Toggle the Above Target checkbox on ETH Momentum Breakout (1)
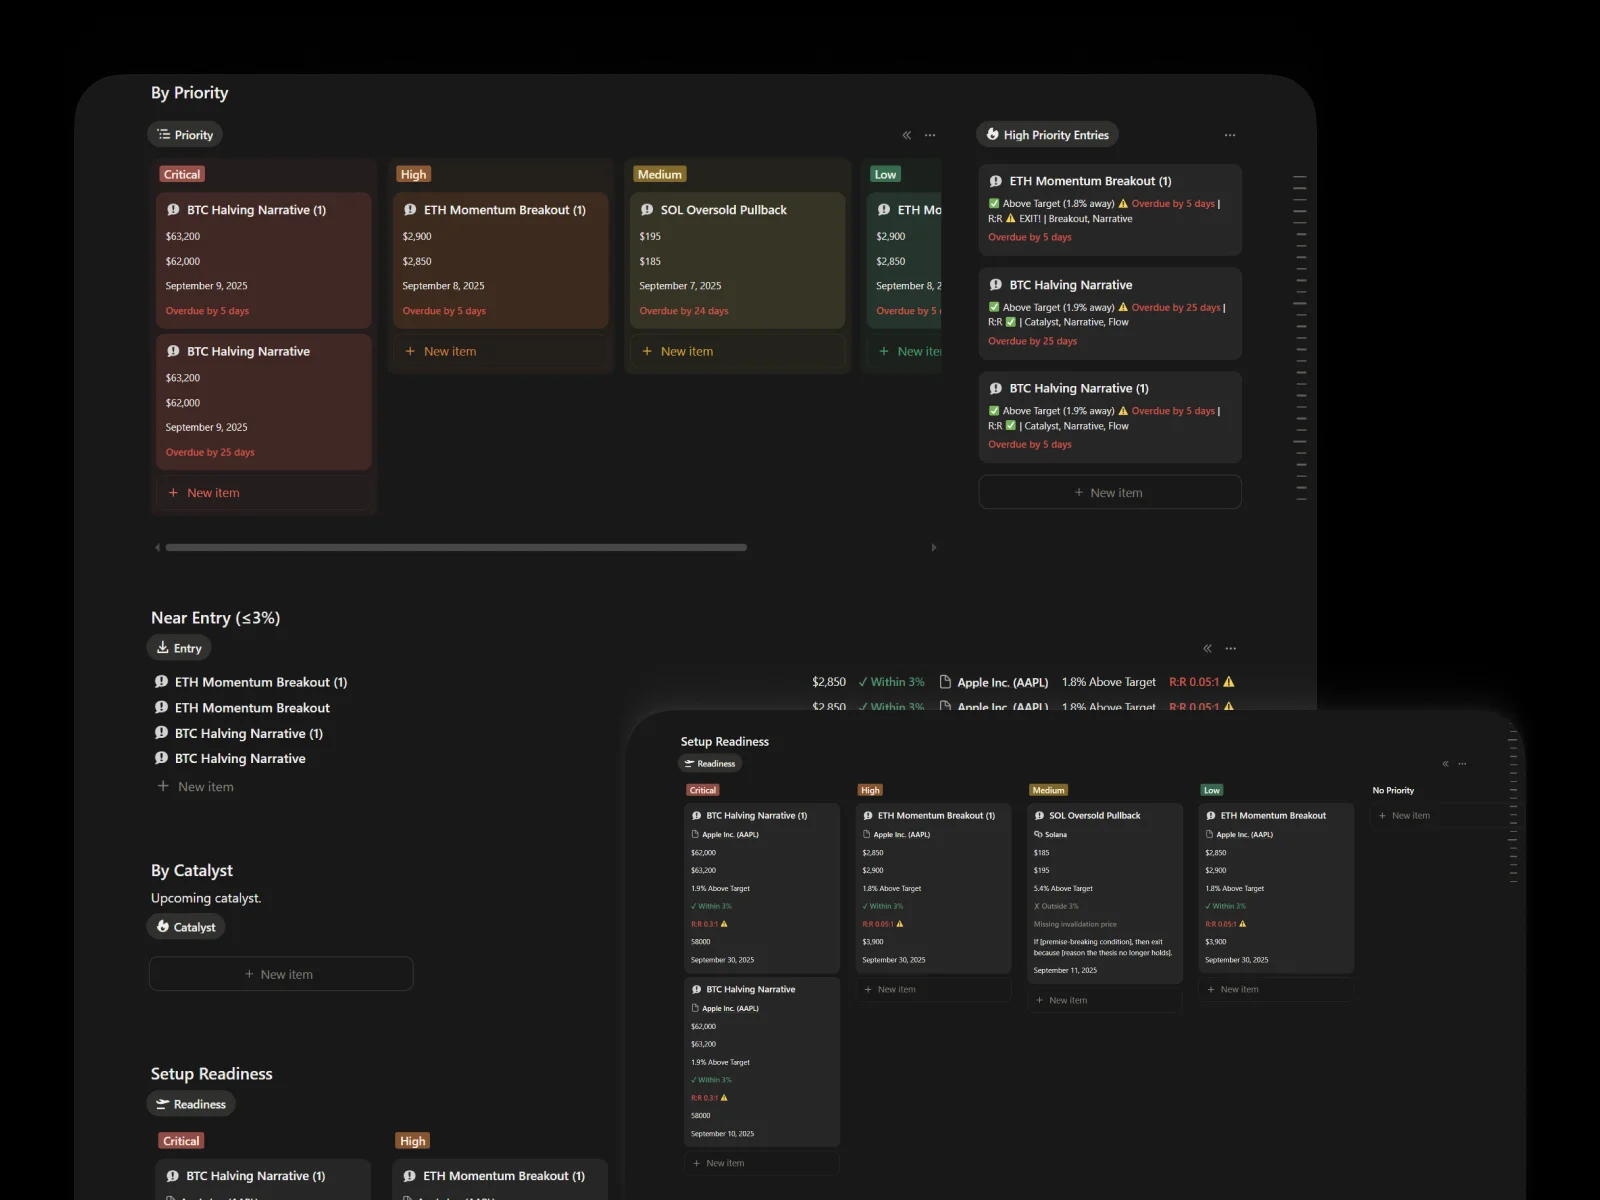 (x=994, y=203)
